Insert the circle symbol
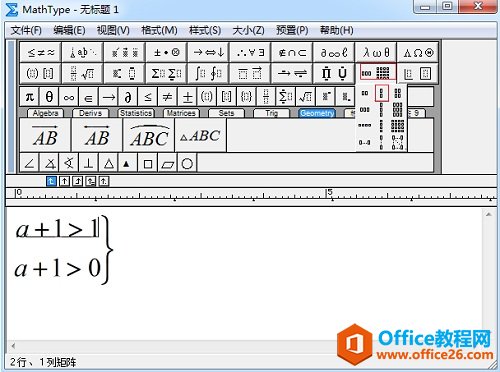The image size is (500, 372). 187,163
